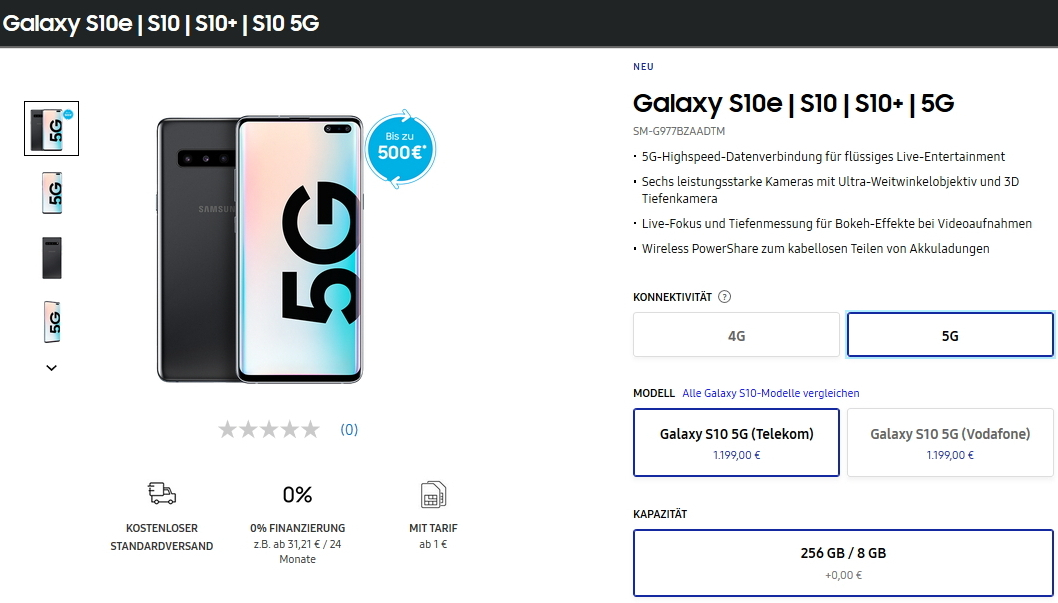
Task: Choose Galaxy S10 5G (Vodafone) model
Action: click(x=950, y=442)
